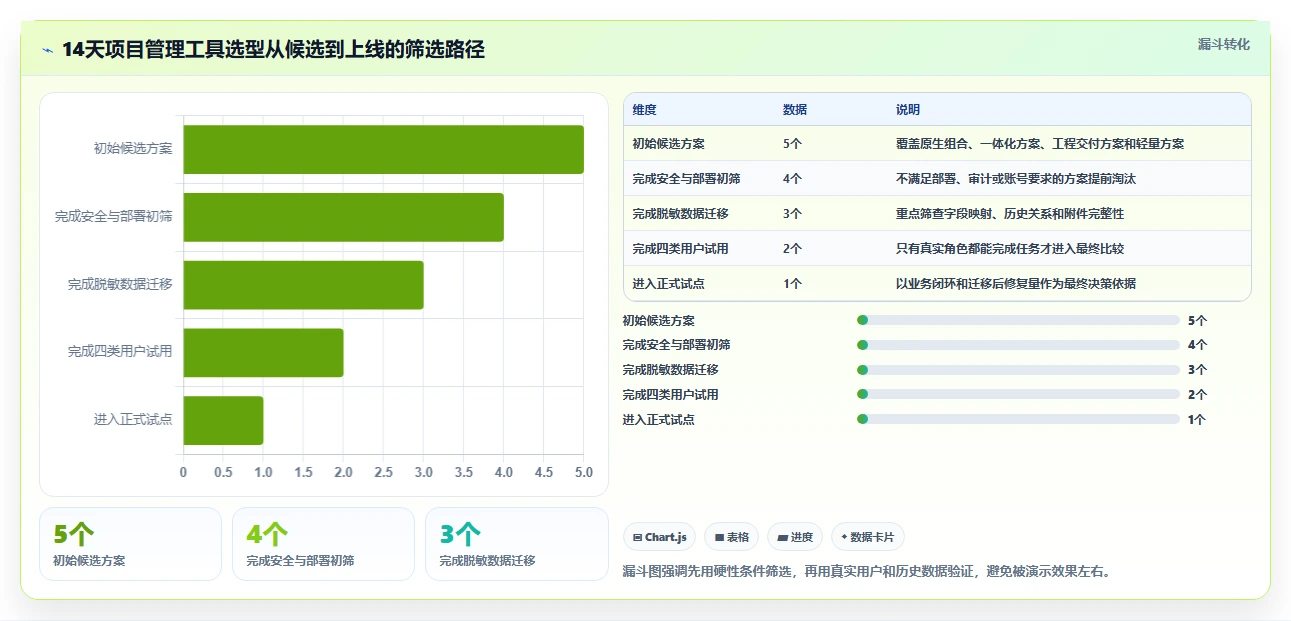Click the 初始候选方案 chart bar
The height and width of the screenshot is (621, 1291).
pos(383,149)
